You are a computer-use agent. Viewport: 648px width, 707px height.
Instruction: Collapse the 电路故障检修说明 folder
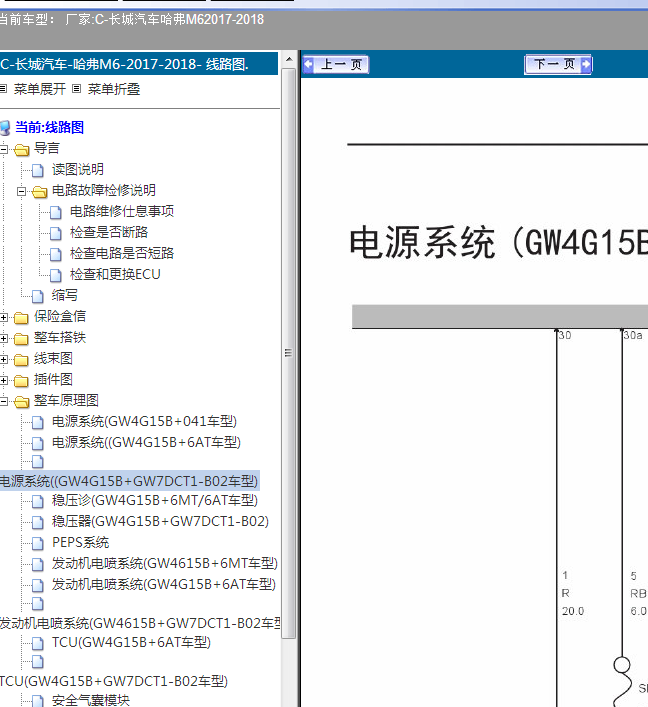coord(21,191)
